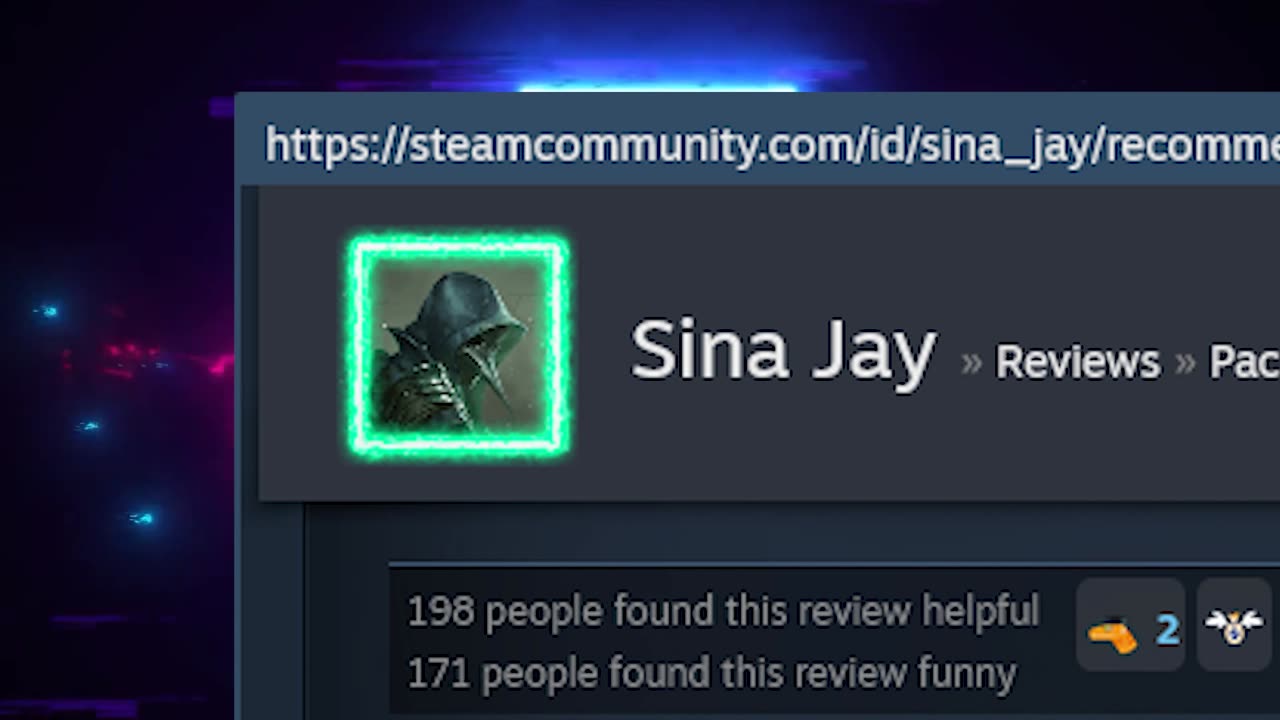The height and width of the screenshot is (720, 1280).
Task: Click "198 people found this review helpful"
Action: [x=723, y=611]
